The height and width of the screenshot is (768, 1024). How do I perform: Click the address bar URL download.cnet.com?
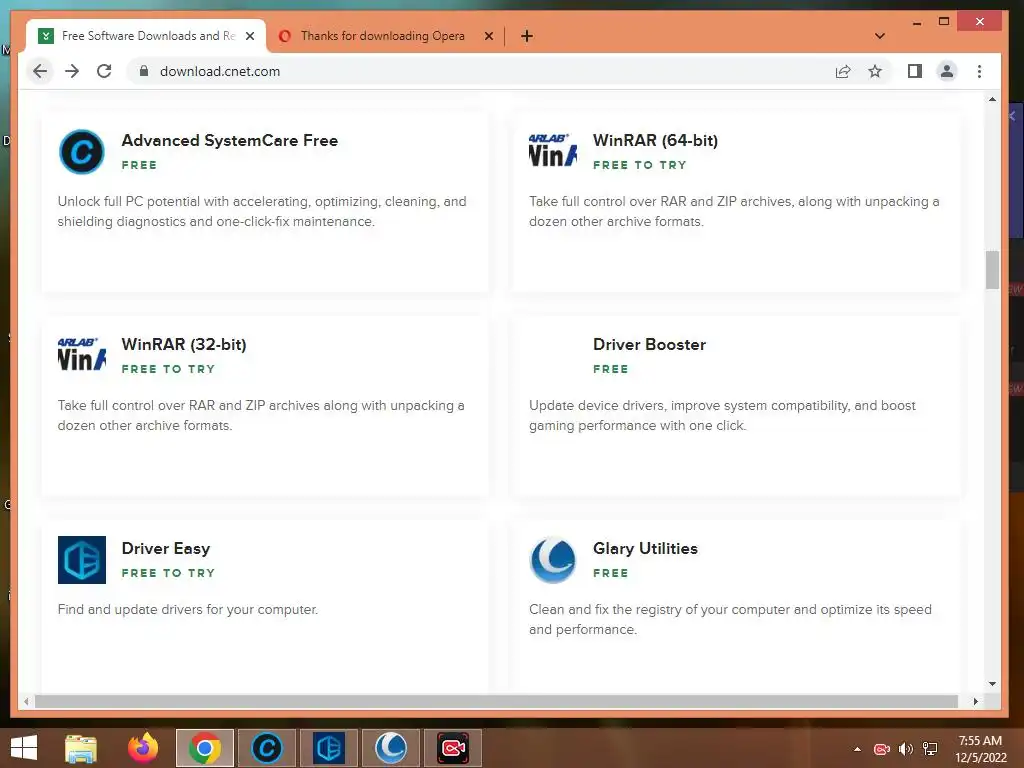220,71
